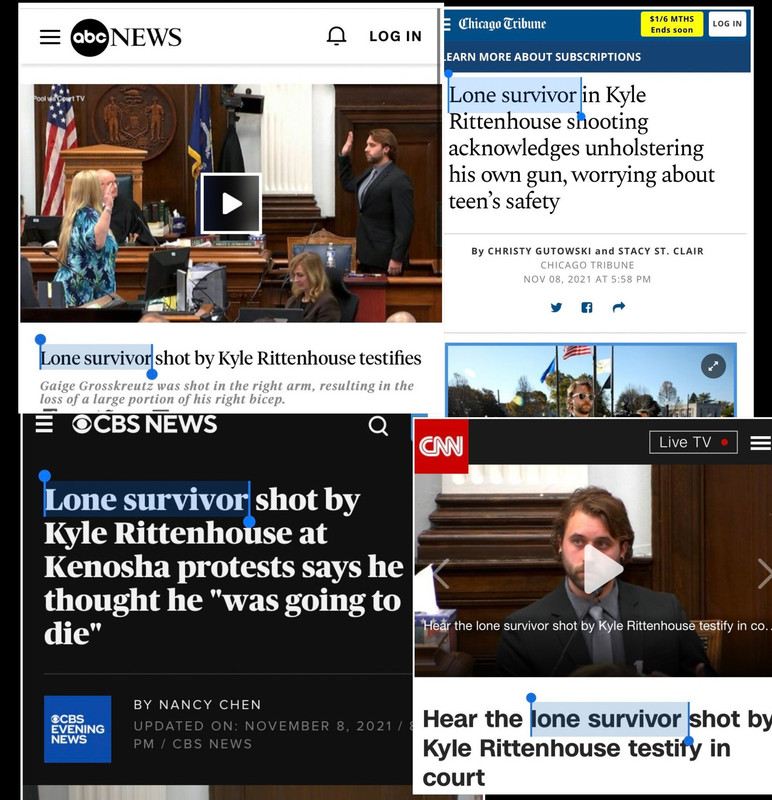772x800 pixels.
Task: Go to next CNN video with right chevron
Action: point(764,573)
